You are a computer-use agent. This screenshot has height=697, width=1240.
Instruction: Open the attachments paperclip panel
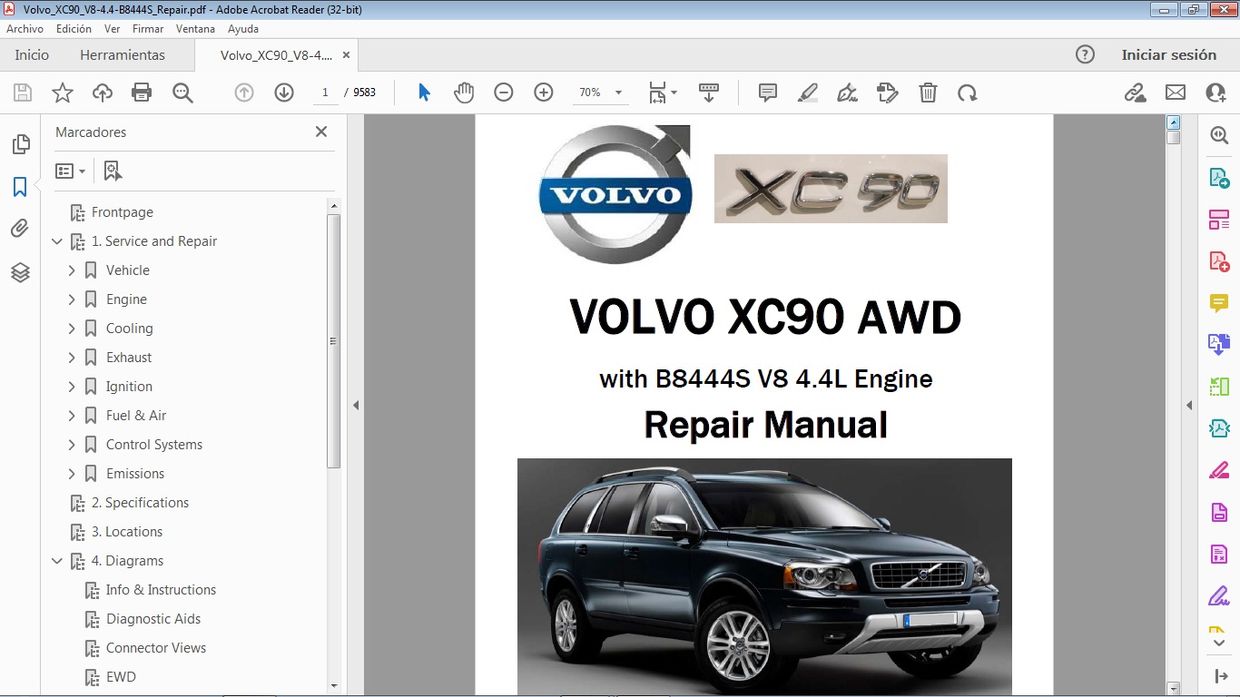(21, 227)
